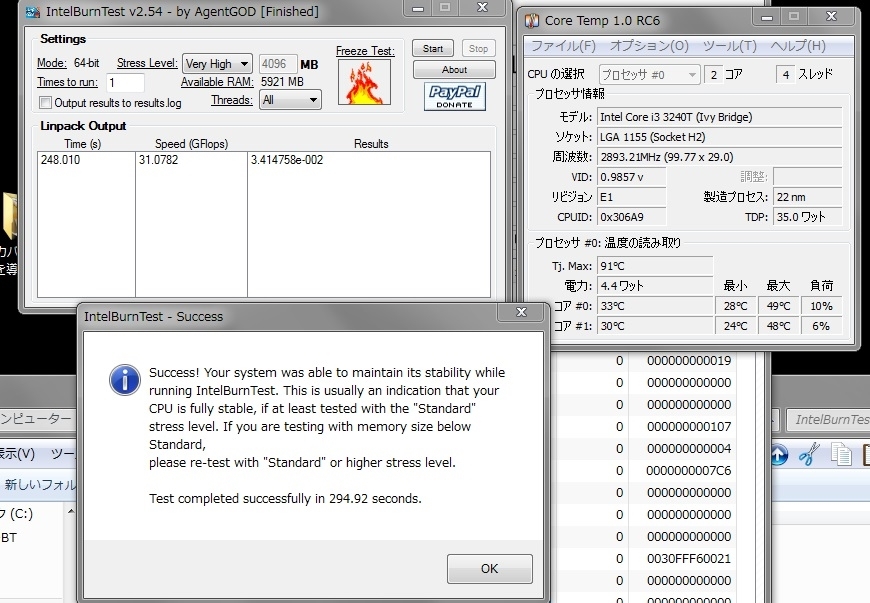870x603 pixels.
Task: Click the 22 nm process value
Action: pyautogui.click(x=808, y=197)
